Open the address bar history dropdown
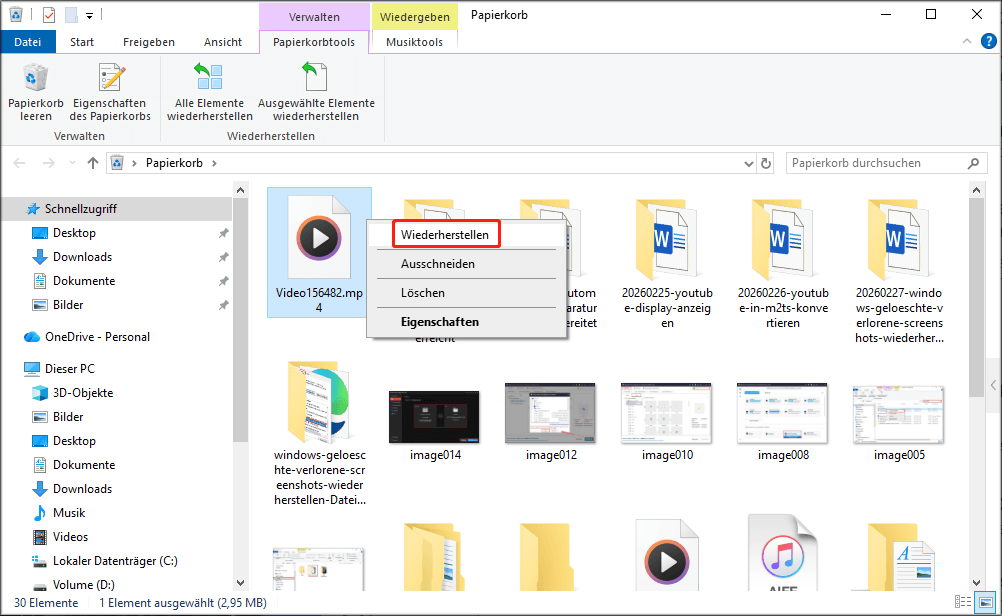1002x616 pixels. (748, 162)
